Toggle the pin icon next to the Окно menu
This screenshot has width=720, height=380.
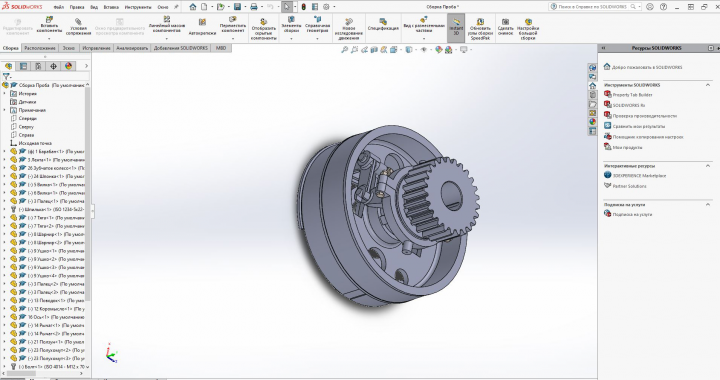[x=176, y=7]
